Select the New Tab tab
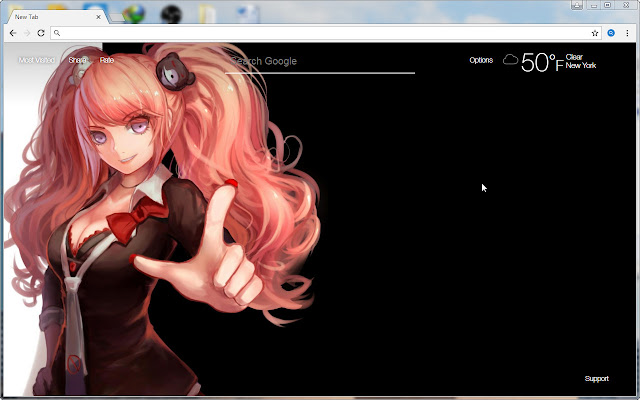This screenshot has width=640, height=400. [56, 17]
